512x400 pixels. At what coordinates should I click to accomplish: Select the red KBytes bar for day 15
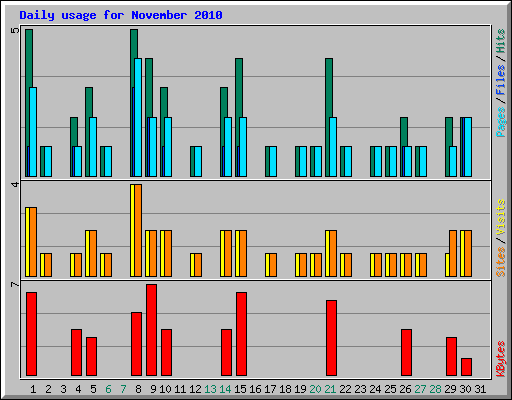[x=241, y=334]
